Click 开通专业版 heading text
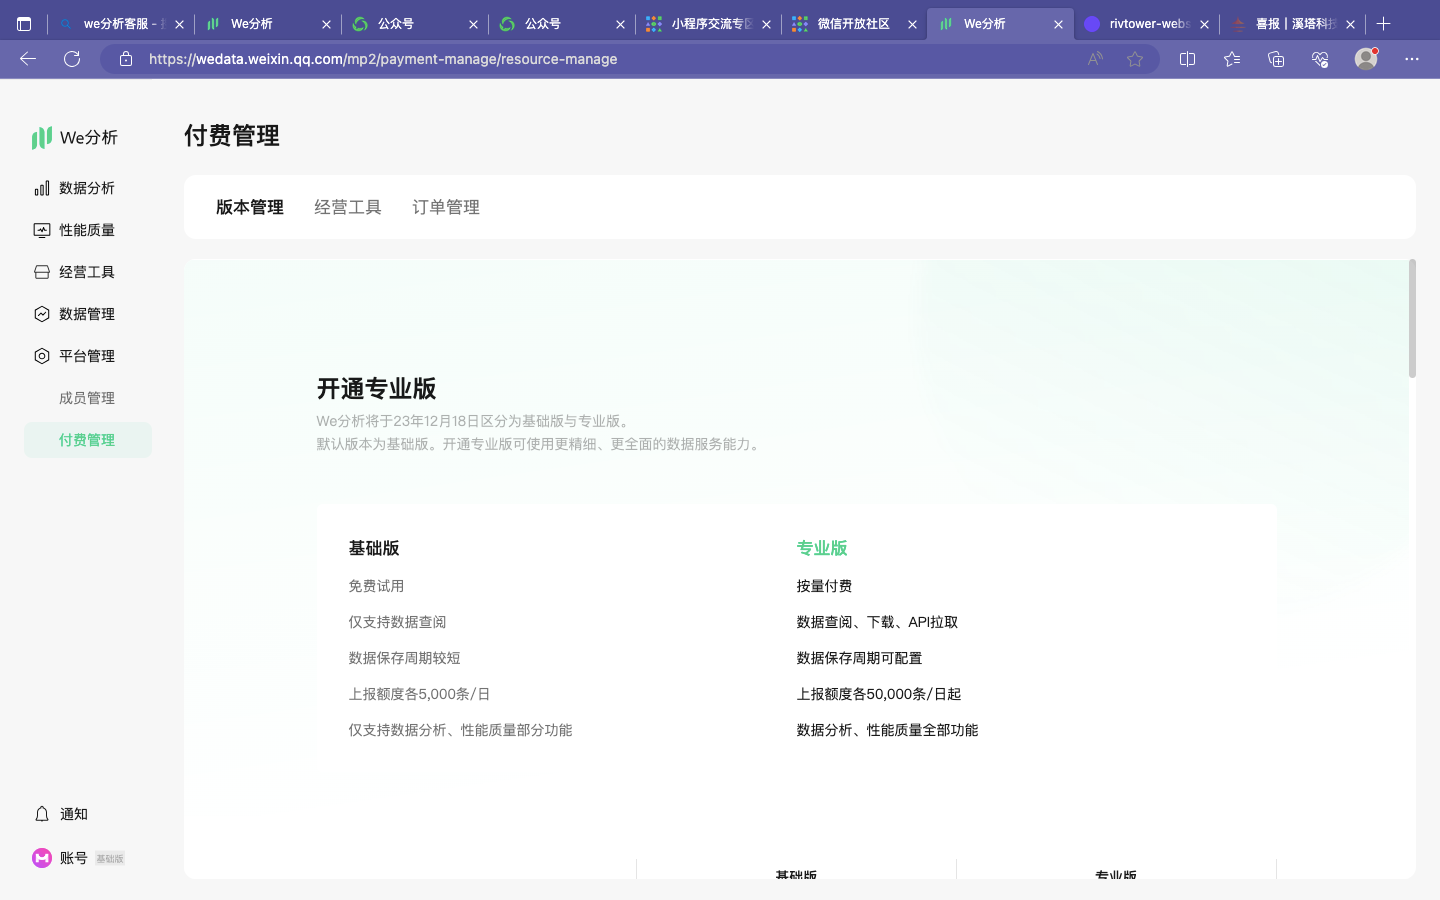 (x=376, y=388)
